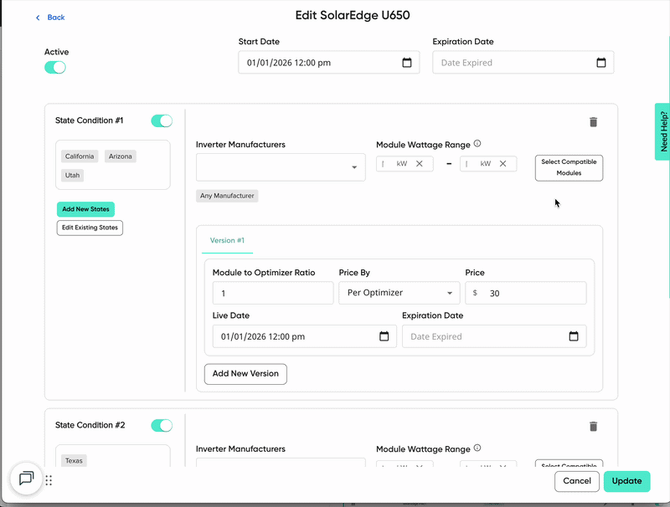Click the Back link
The image size is (670, 507).
pos(56,18)
